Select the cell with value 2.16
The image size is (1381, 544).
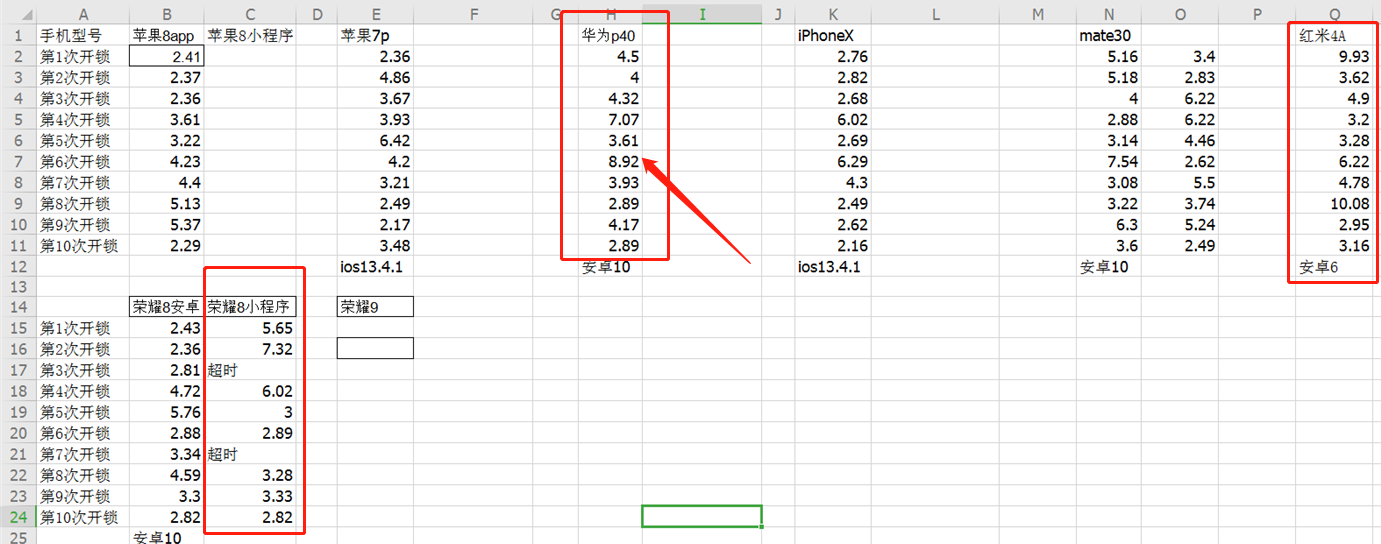[833, 245]
